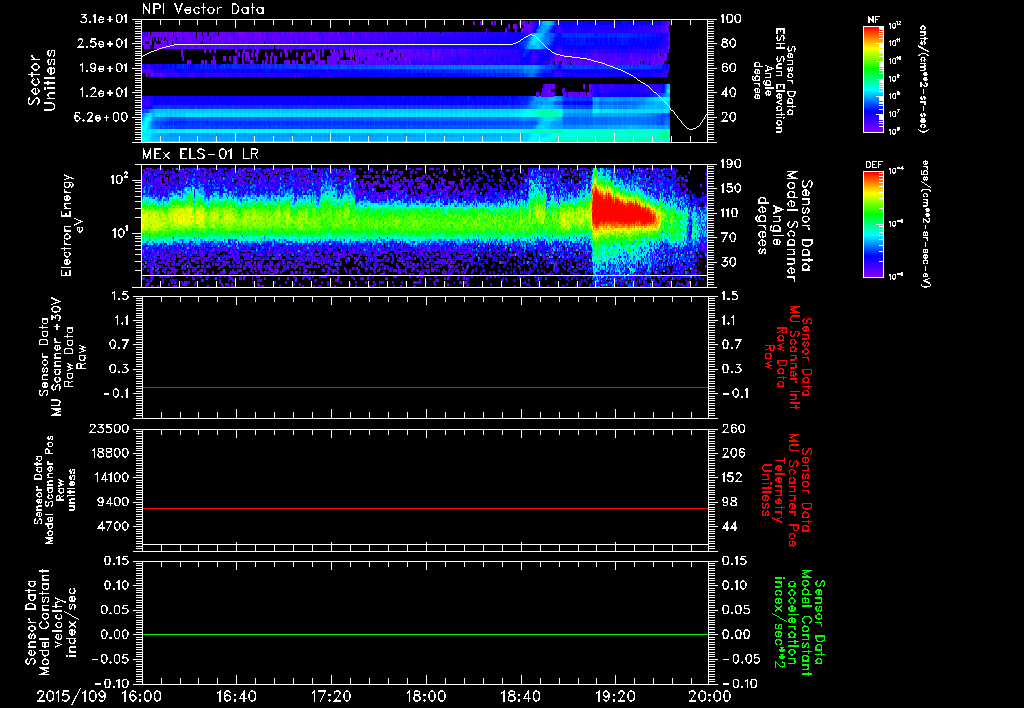Select the "Sector Unitless" axis label
The height and width of the screenshot is (708, 1024).
[x=42, y=80]
